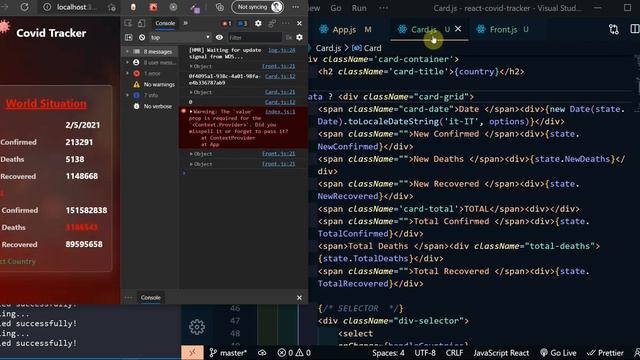The width and height of the screenshot is (640, 360).
Task: Change indentation via Spaces: 4
Action: pos(388,353)
